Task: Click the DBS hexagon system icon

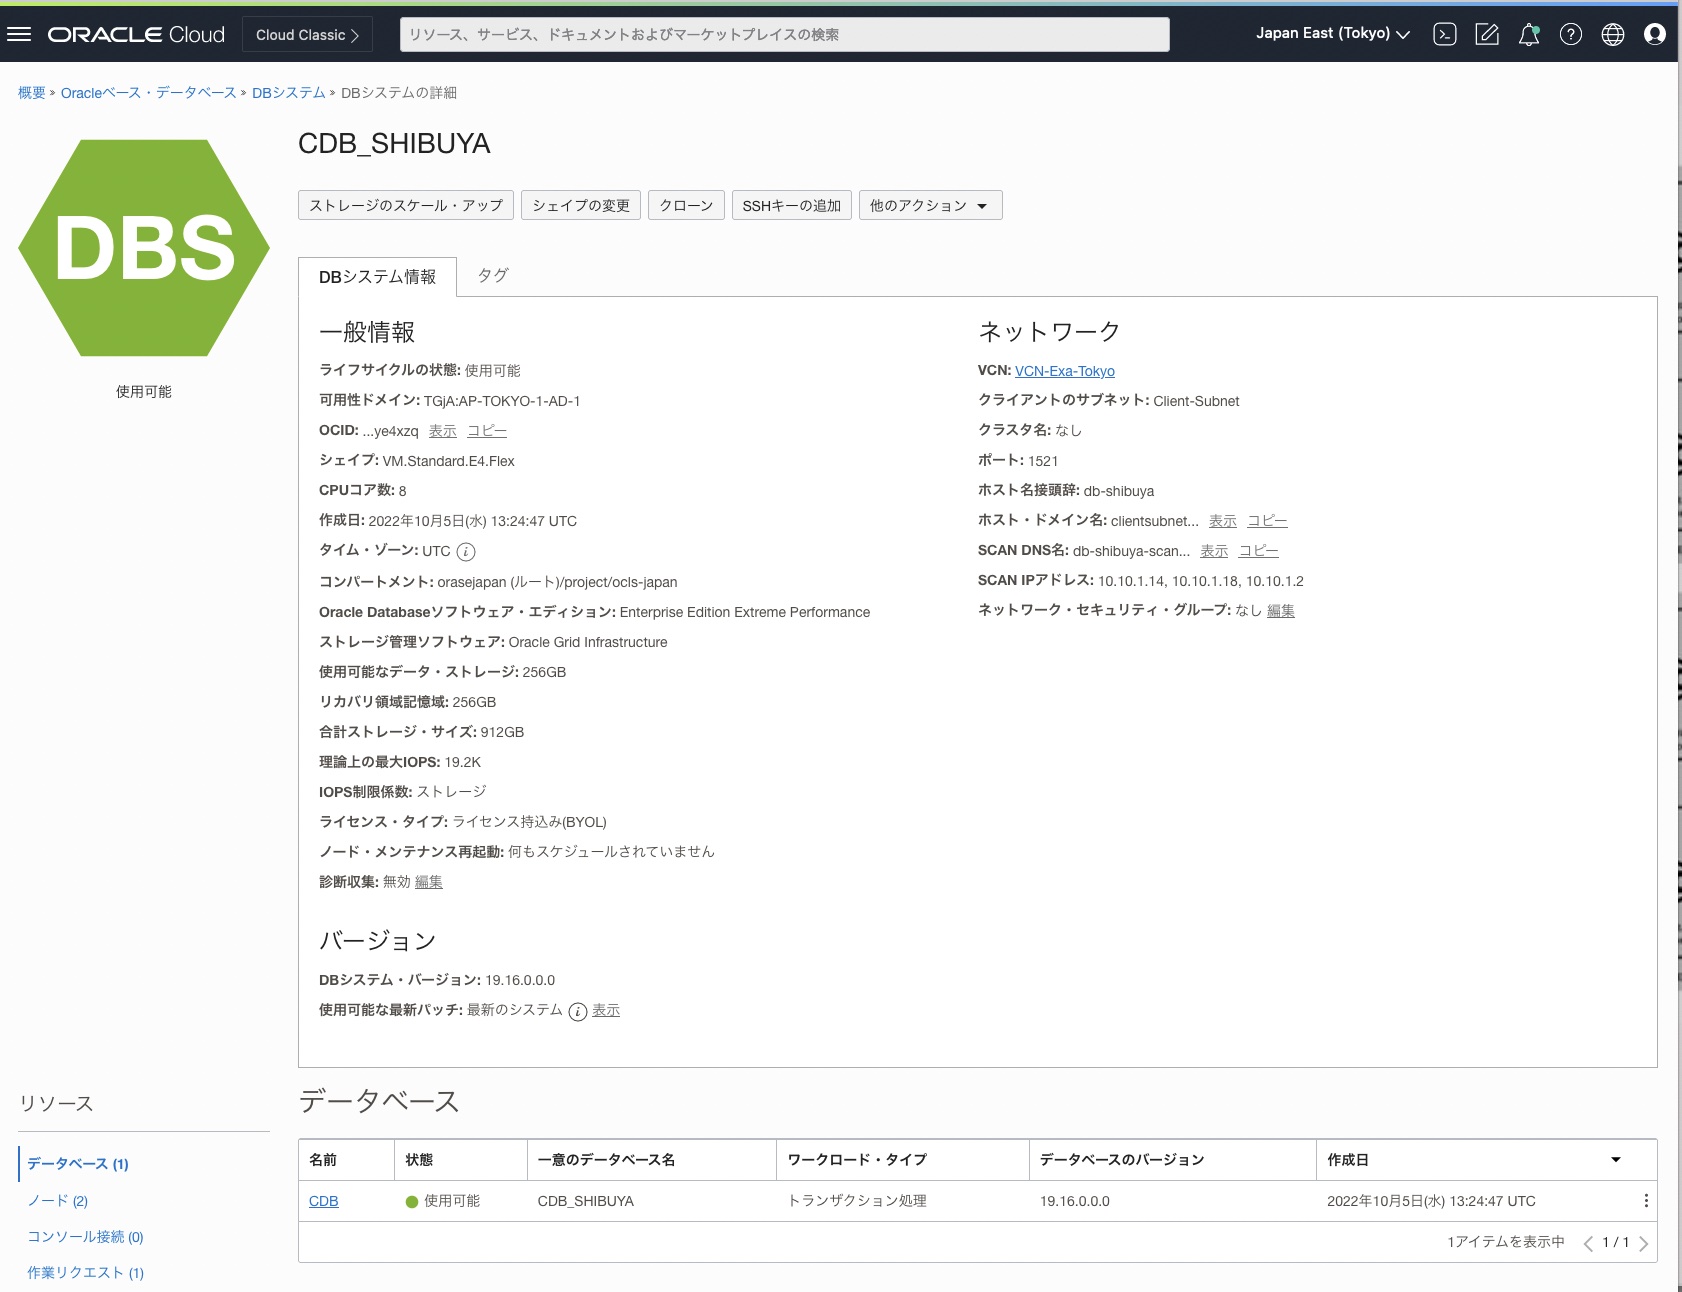Action: pyautogui.click(x=144, y=248)
